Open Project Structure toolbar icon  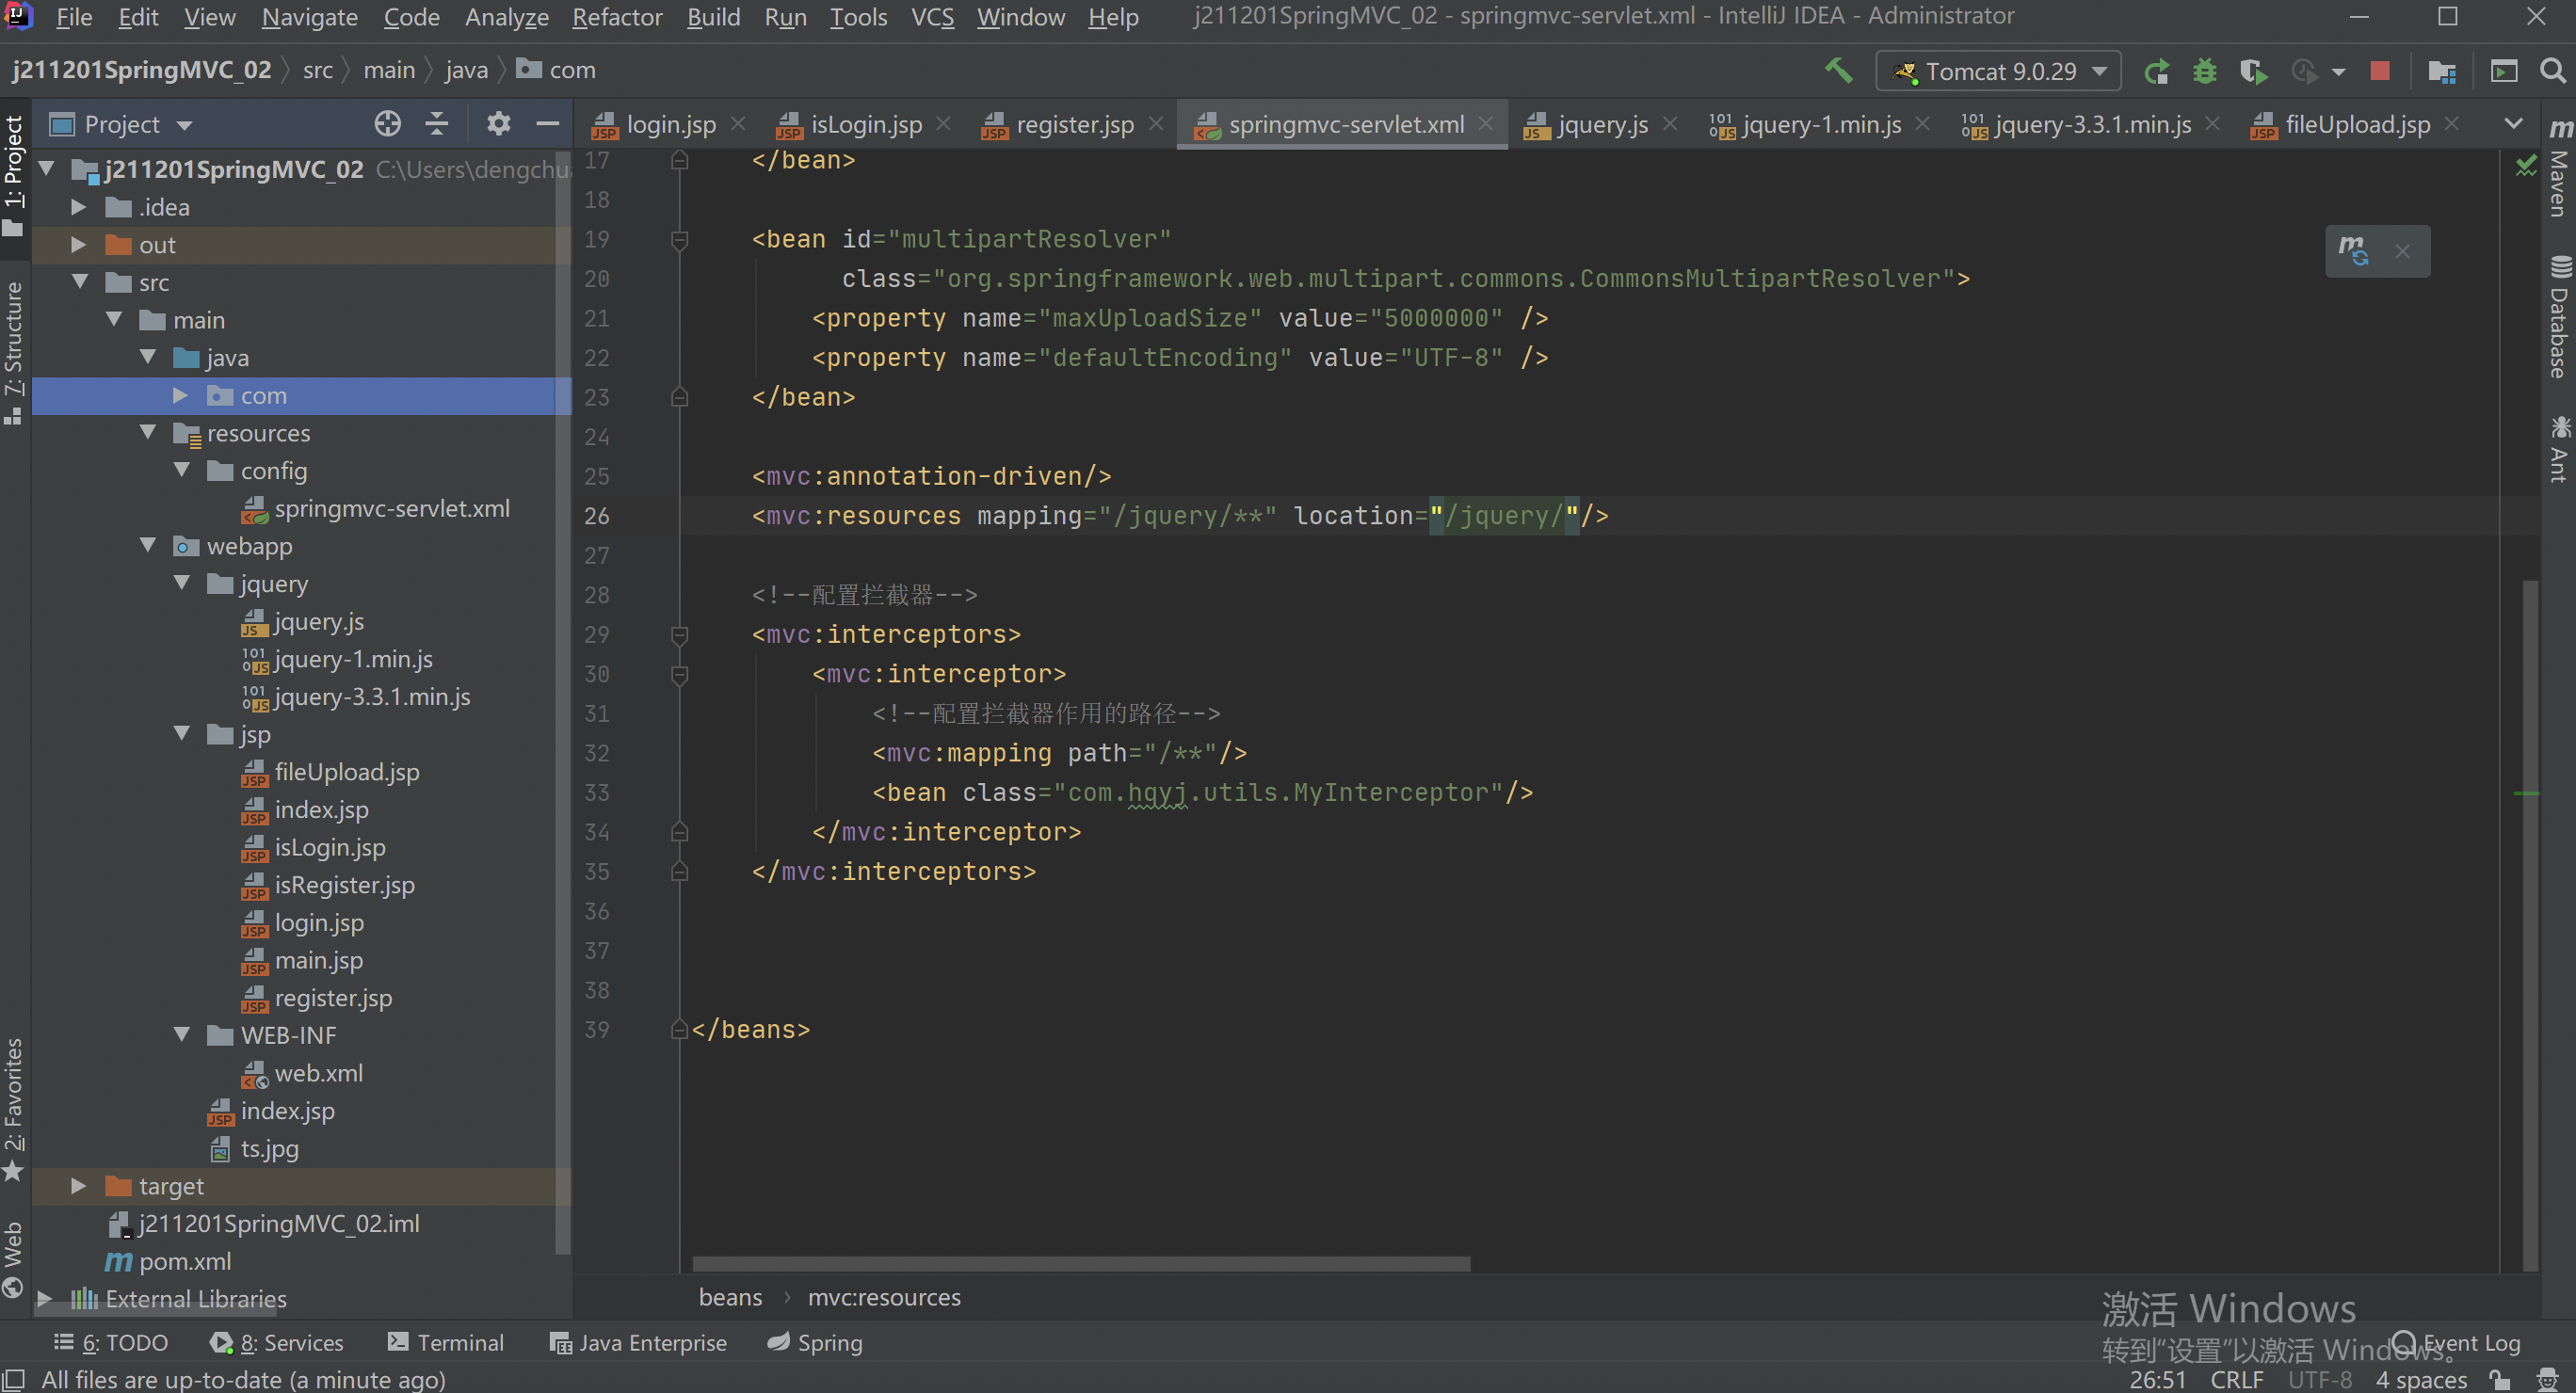click(2442, 71)
